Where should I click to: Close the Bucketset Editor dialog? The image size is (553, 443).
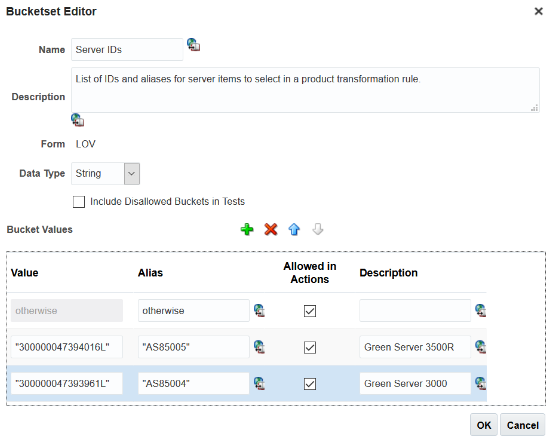click(539, 11)
